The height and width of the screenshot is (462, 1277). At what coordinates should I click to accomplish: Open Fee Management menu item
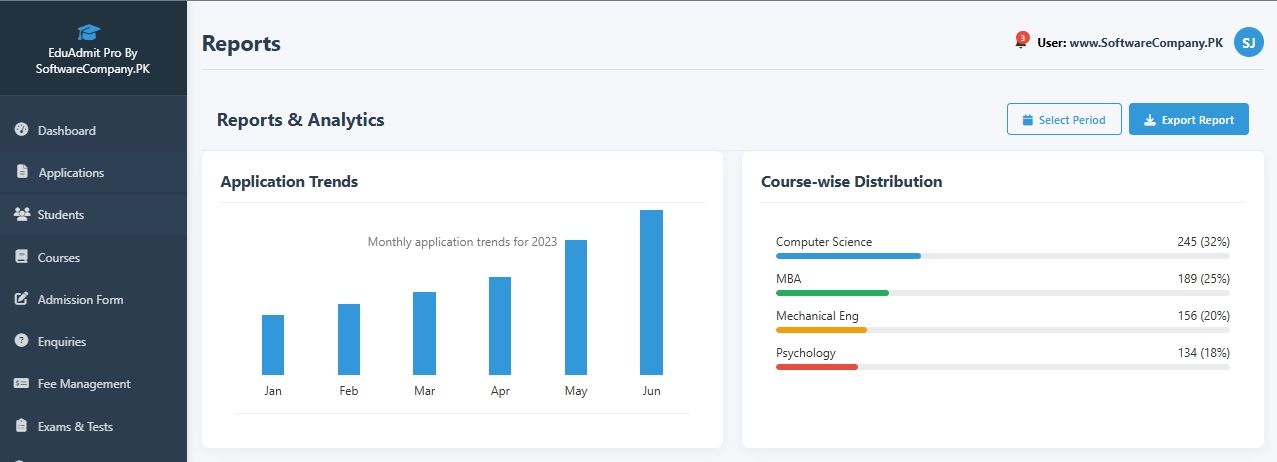pos(93,383)
